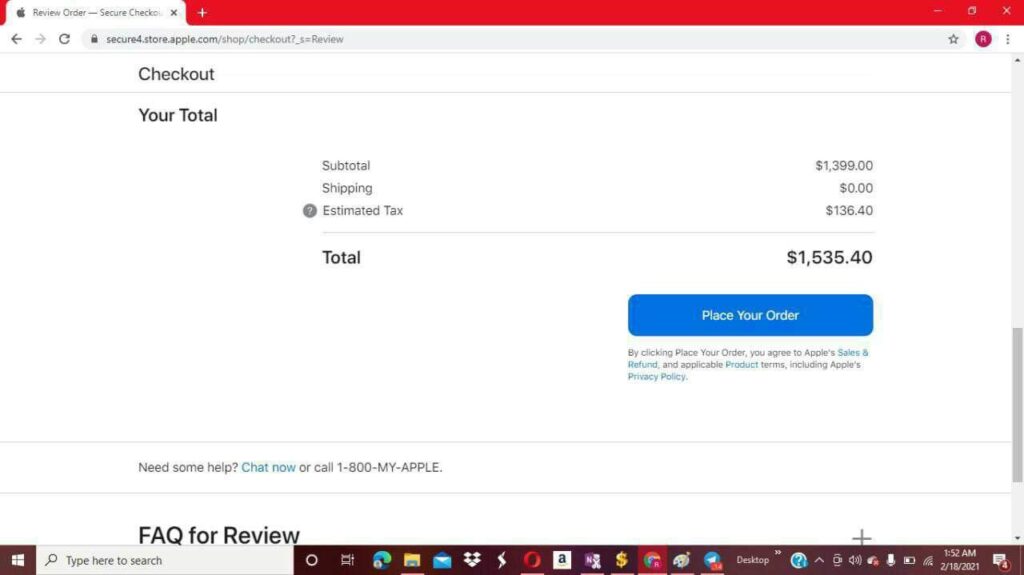Viewport: 1024px width, 575px height.
Task: Bookmark this page with star icon
Action: tap(953, 39)
